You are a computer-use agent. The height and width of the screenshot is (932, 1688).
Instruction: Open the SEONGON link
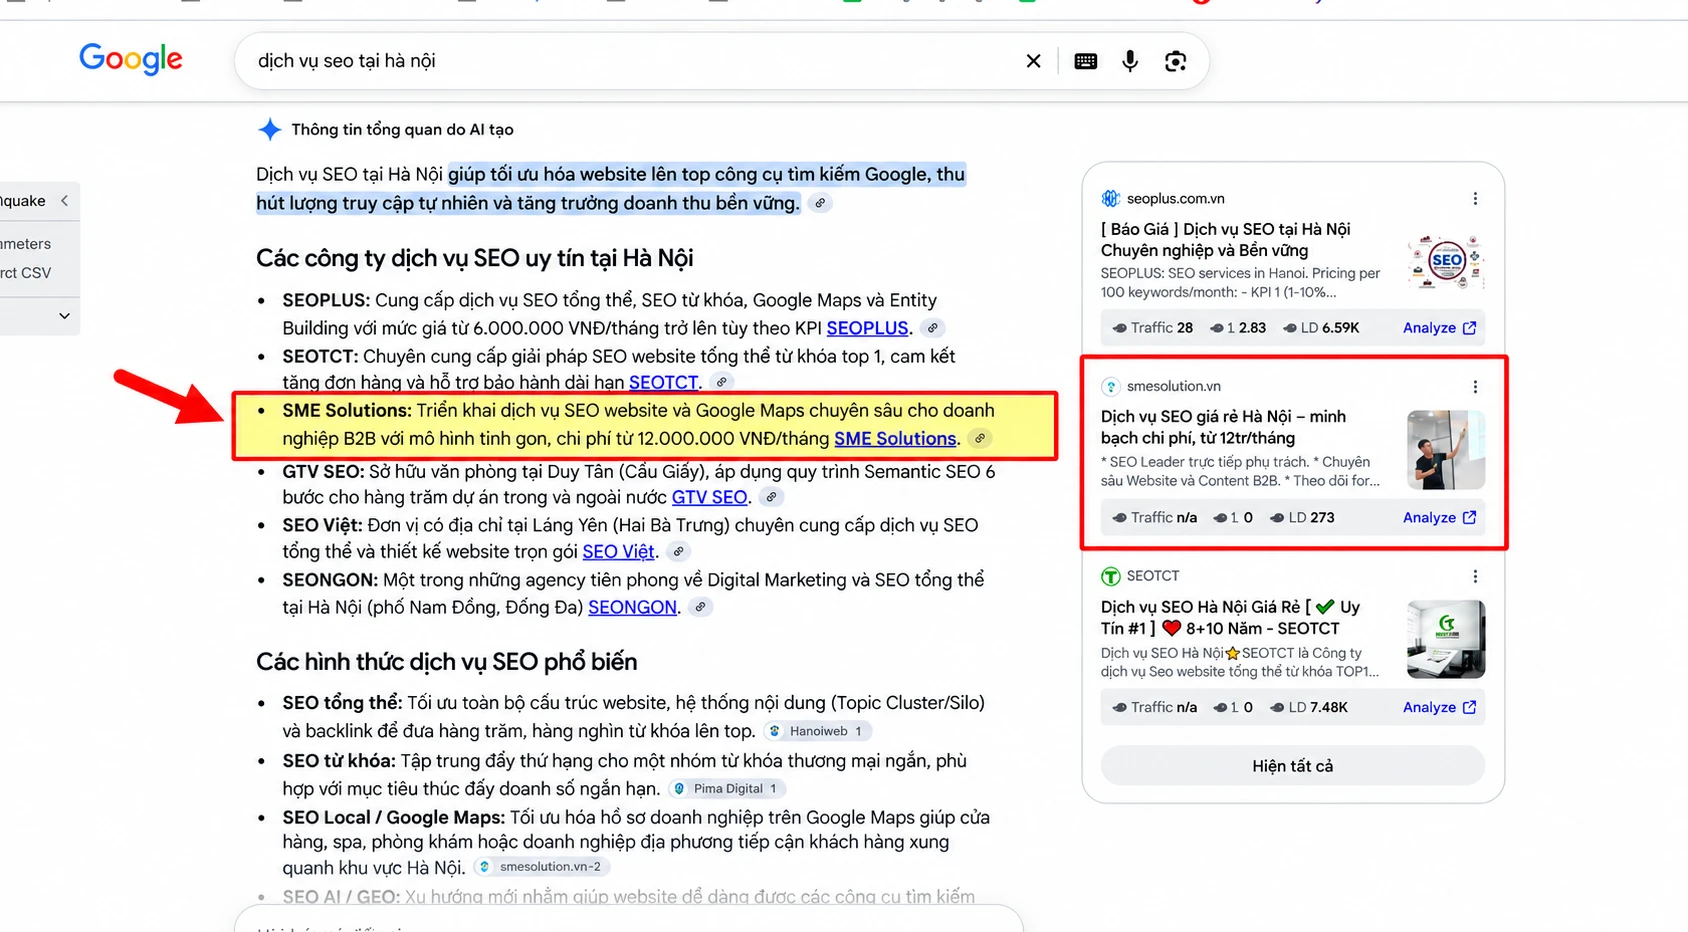pyautogui.click(x=632, y=607)
